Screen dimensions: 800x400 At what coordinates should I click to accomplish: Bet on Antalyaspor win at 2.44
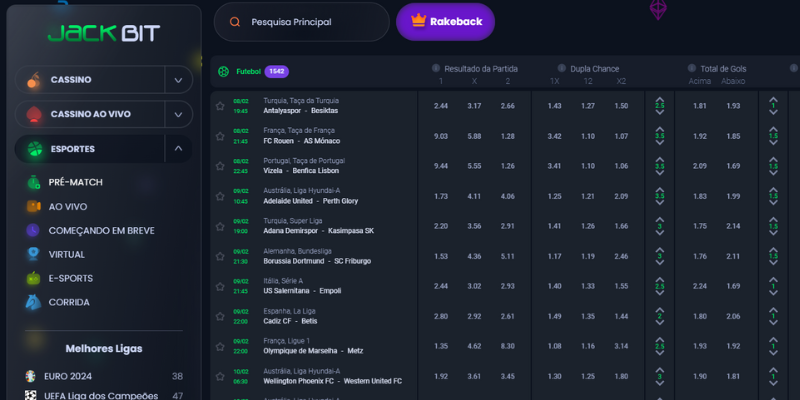coord(441,106)
